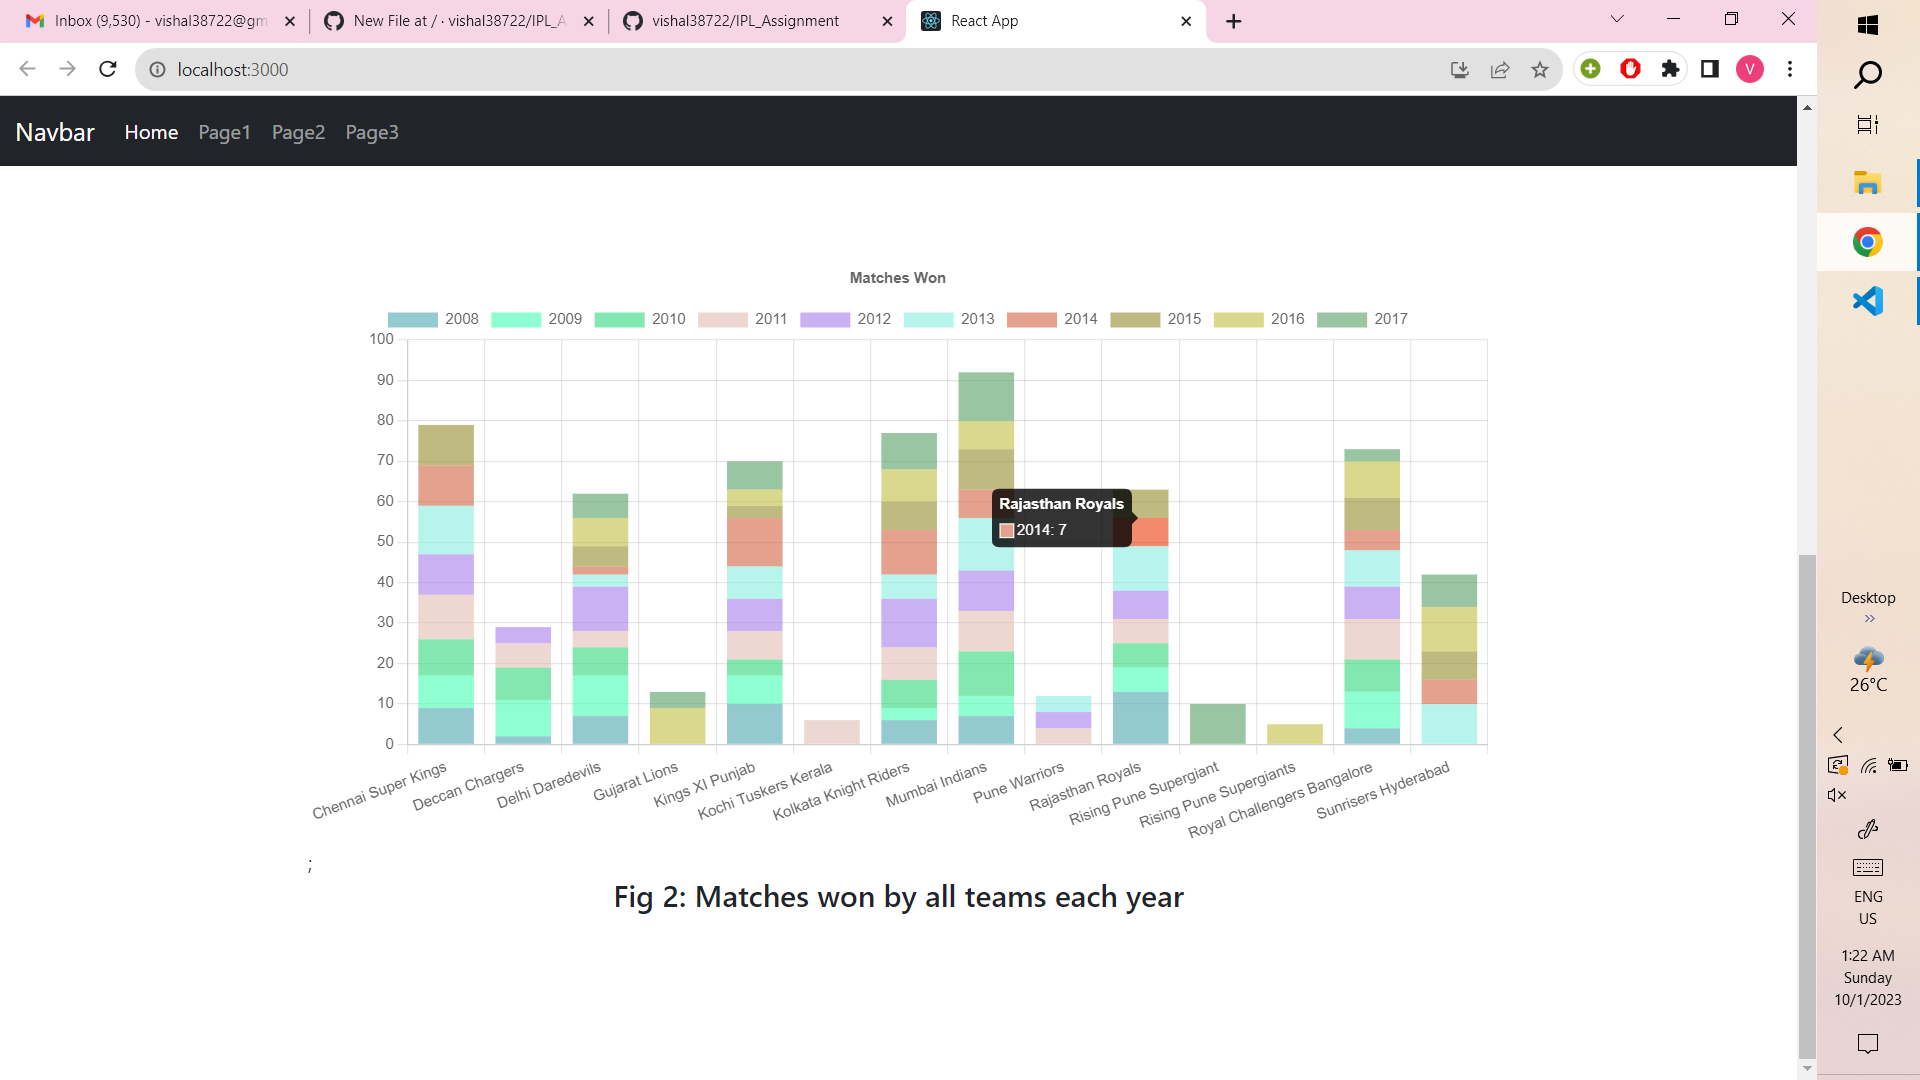View site information icon in address bar
Image resolution: width=1920 pixels, height=1080 pixels.
157,69
